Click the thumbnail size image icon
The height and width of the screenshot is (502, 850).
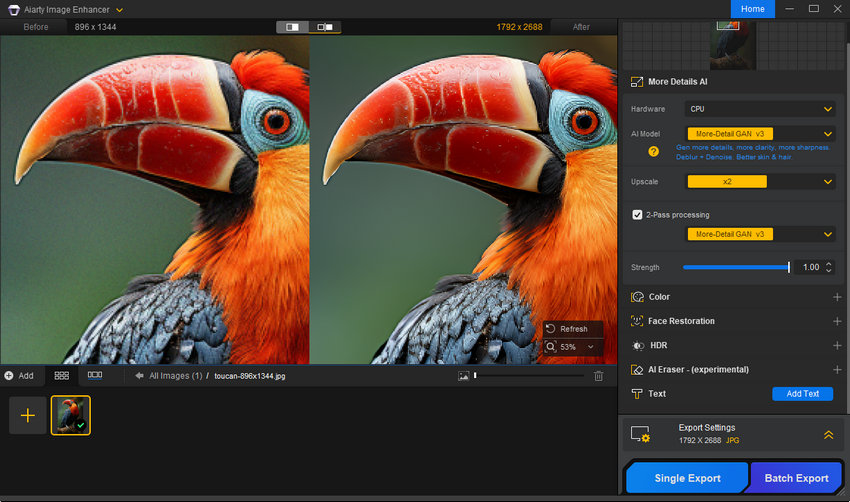463,376
